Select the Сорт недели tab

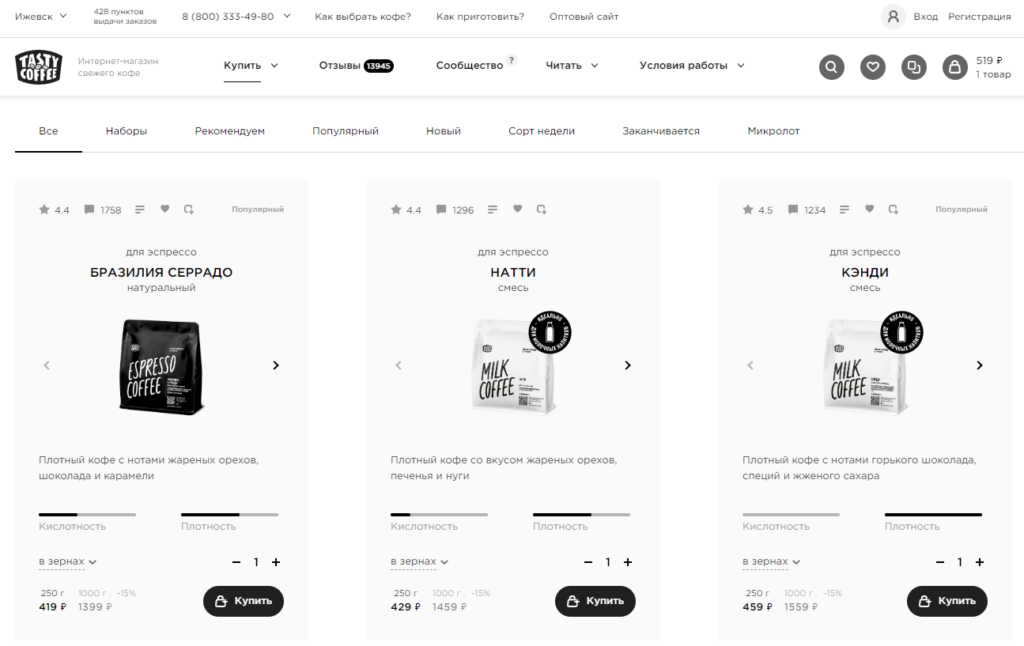pos(541,131)
